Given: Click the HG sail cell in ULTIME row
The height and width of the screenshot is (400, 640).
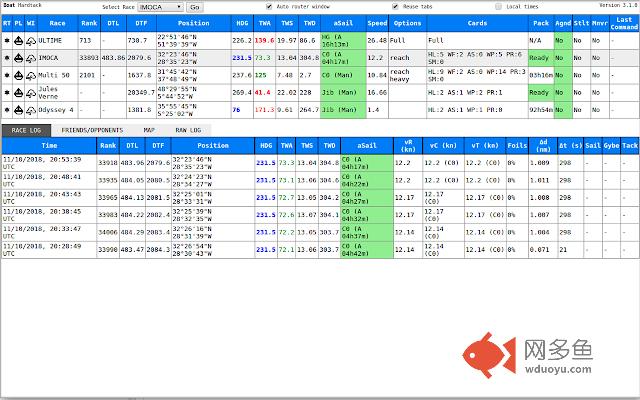Looking at the screenshot, I should tap(343, 40).
